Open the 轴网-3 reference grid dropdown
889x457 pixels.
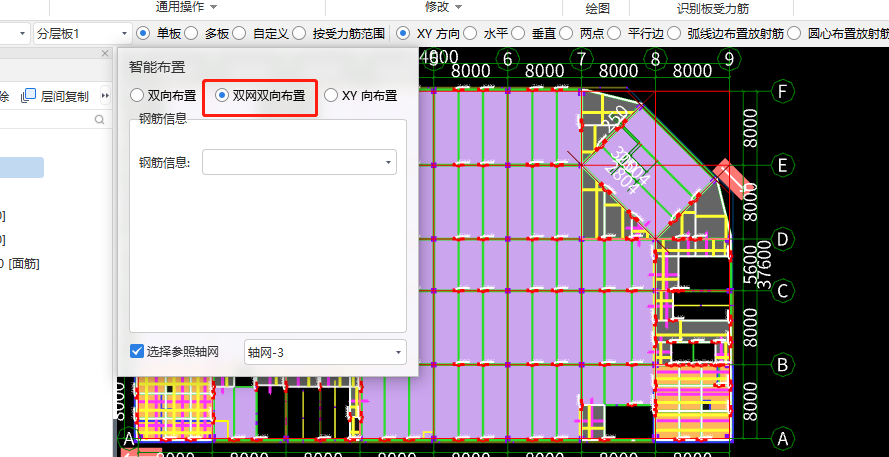(x=325, y=352)
